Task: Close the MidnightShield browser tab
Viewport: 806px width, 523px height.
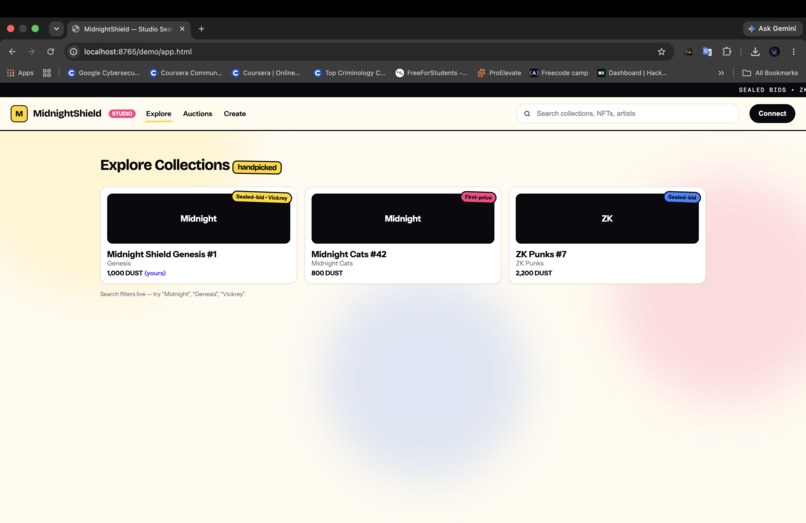Action: [x=182, y=29]
